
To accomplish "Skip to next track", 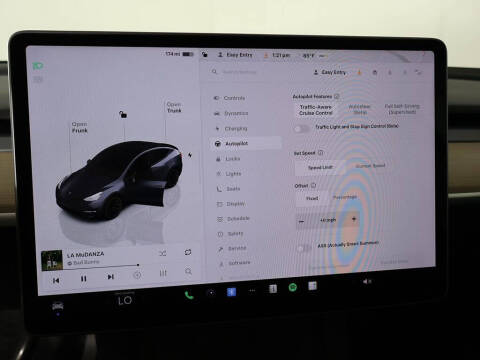I will [x=111, y=277].
